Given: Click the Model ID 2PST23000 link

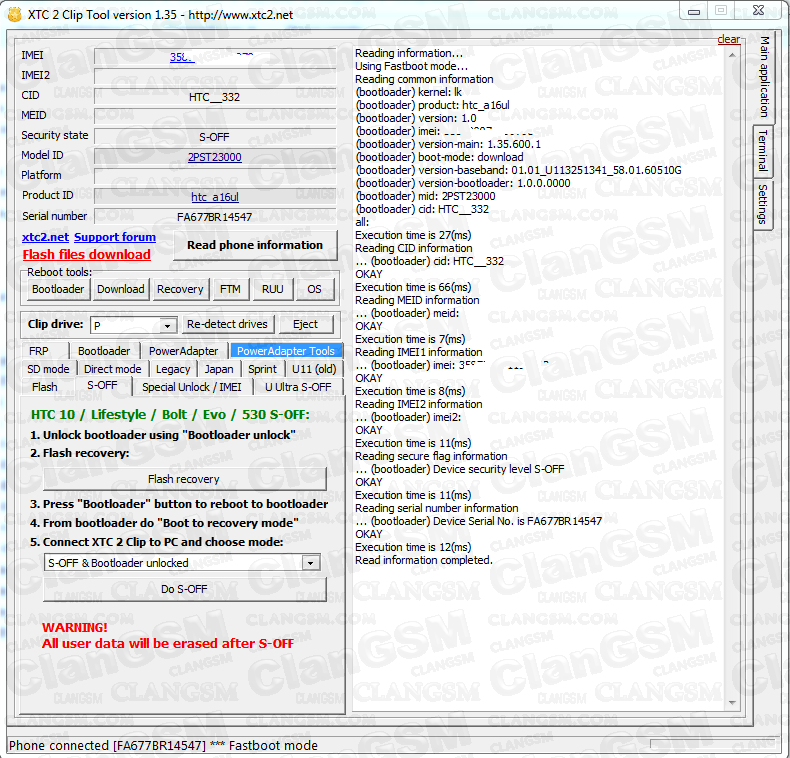Looking at the screenshot, I should point(215,157).
